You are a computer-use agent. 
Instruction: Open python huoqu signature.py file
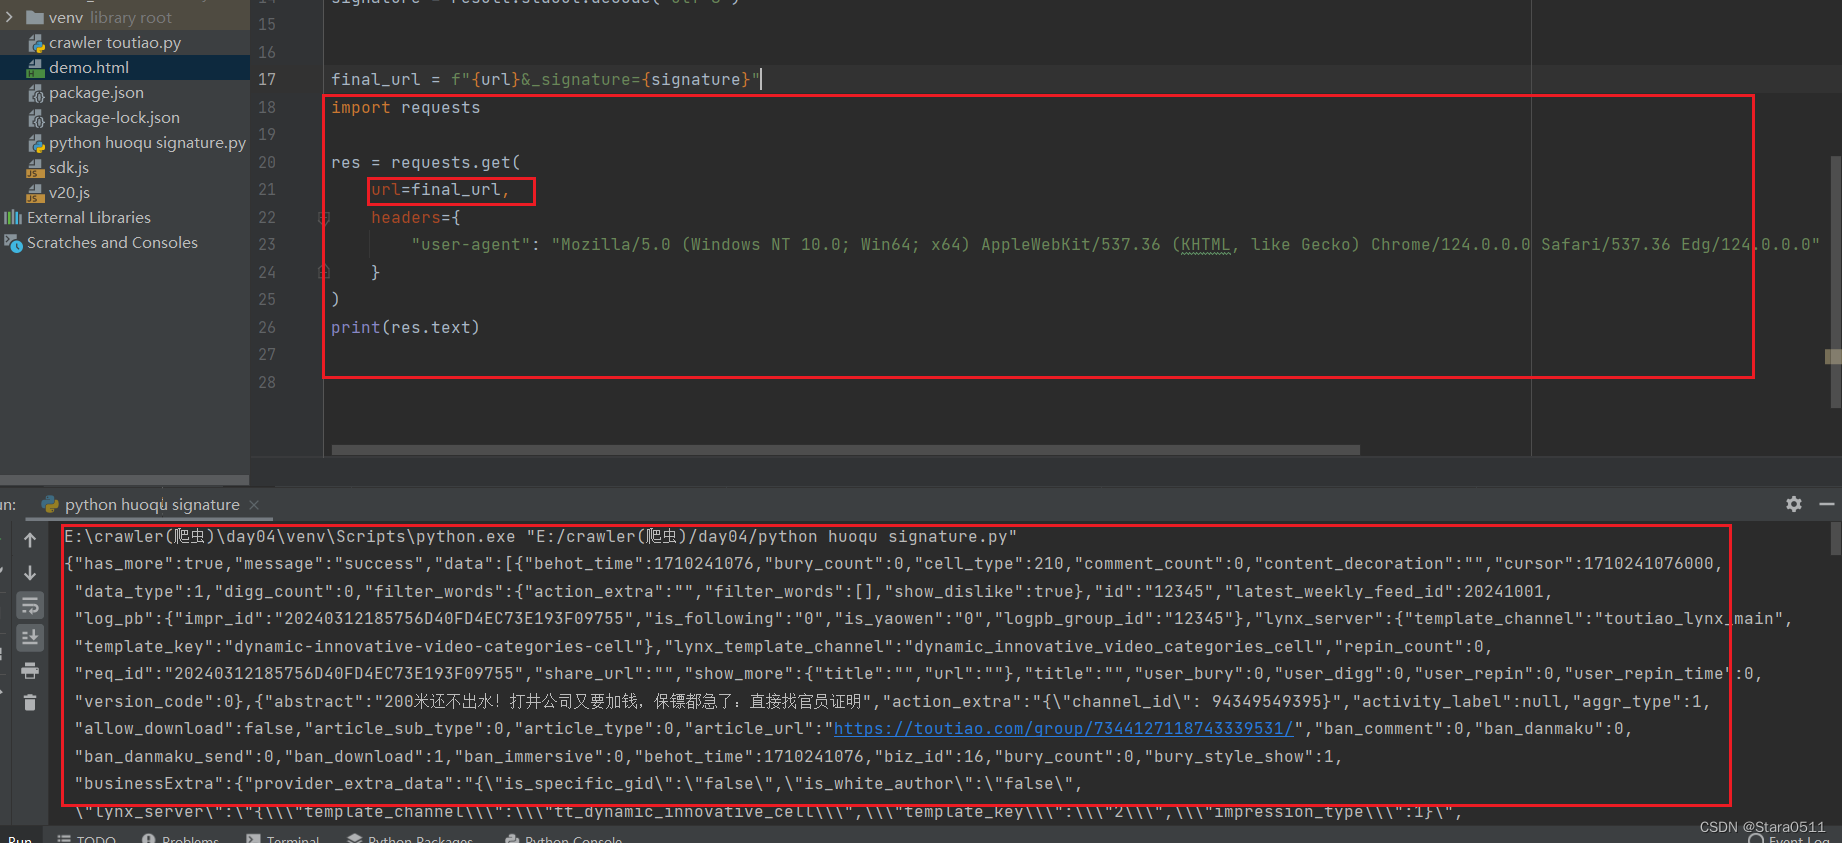coord(147,142)
